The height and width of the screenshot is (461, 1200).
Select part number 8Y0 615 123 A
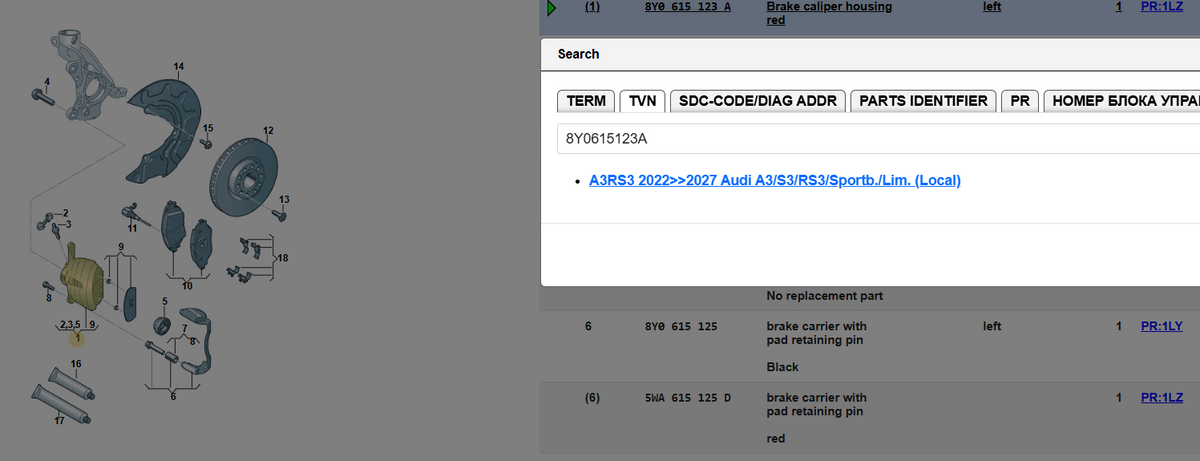689,7
